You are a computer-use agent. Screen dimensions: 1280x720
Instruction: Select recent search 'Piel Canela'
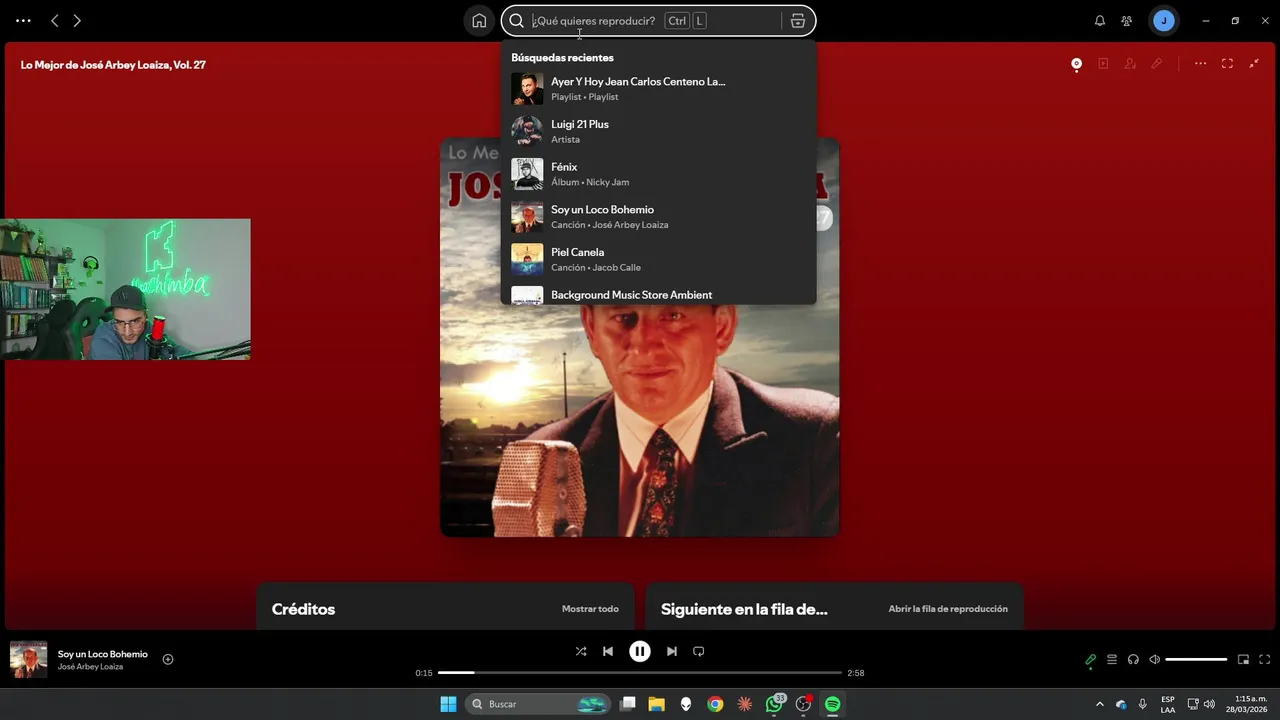[x=658, y=259]
